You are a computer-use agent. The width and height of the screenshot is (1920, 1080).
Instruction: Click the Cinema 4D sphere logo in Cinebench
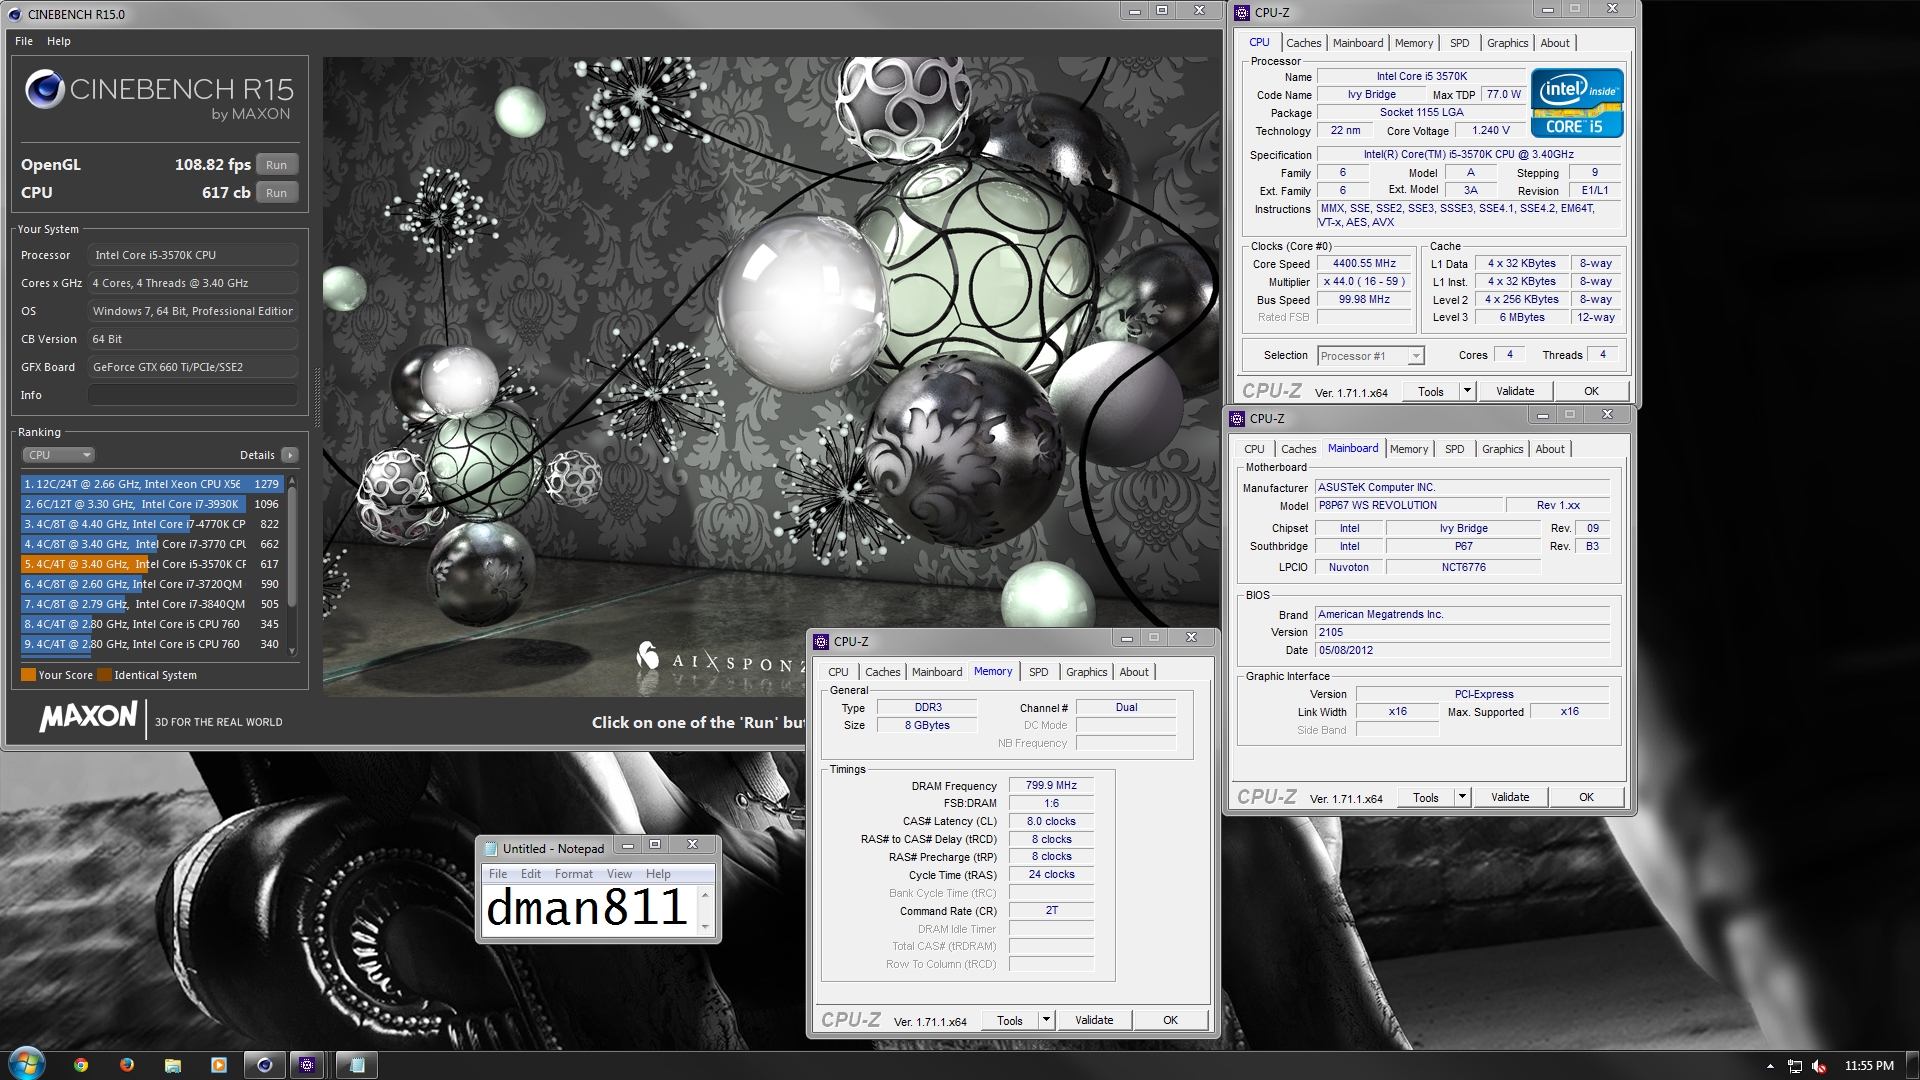[x=45, y=89]
